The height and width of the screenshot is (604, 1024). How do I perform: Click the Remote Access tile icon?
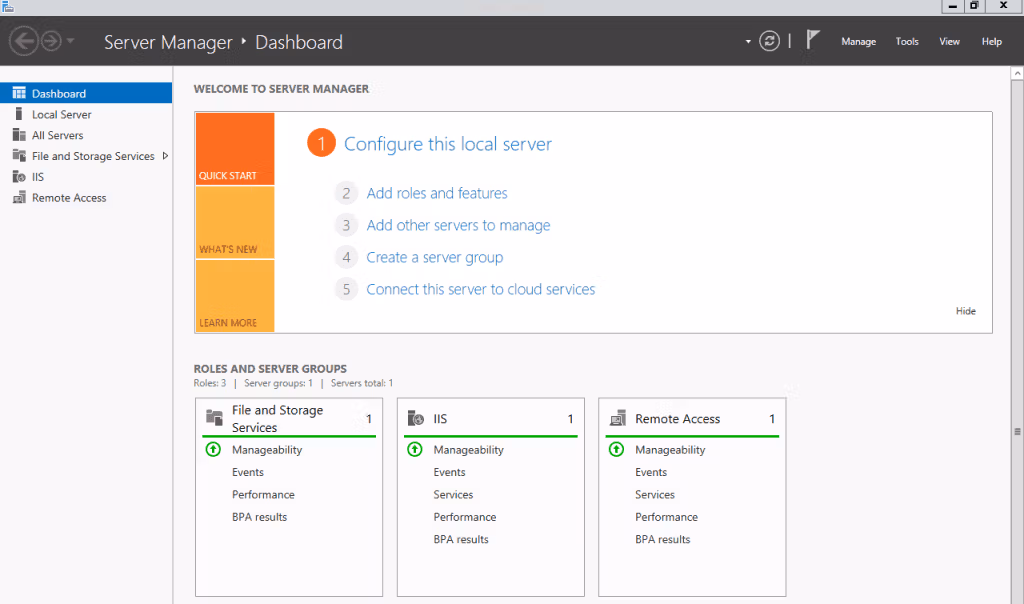pos(616,418)
